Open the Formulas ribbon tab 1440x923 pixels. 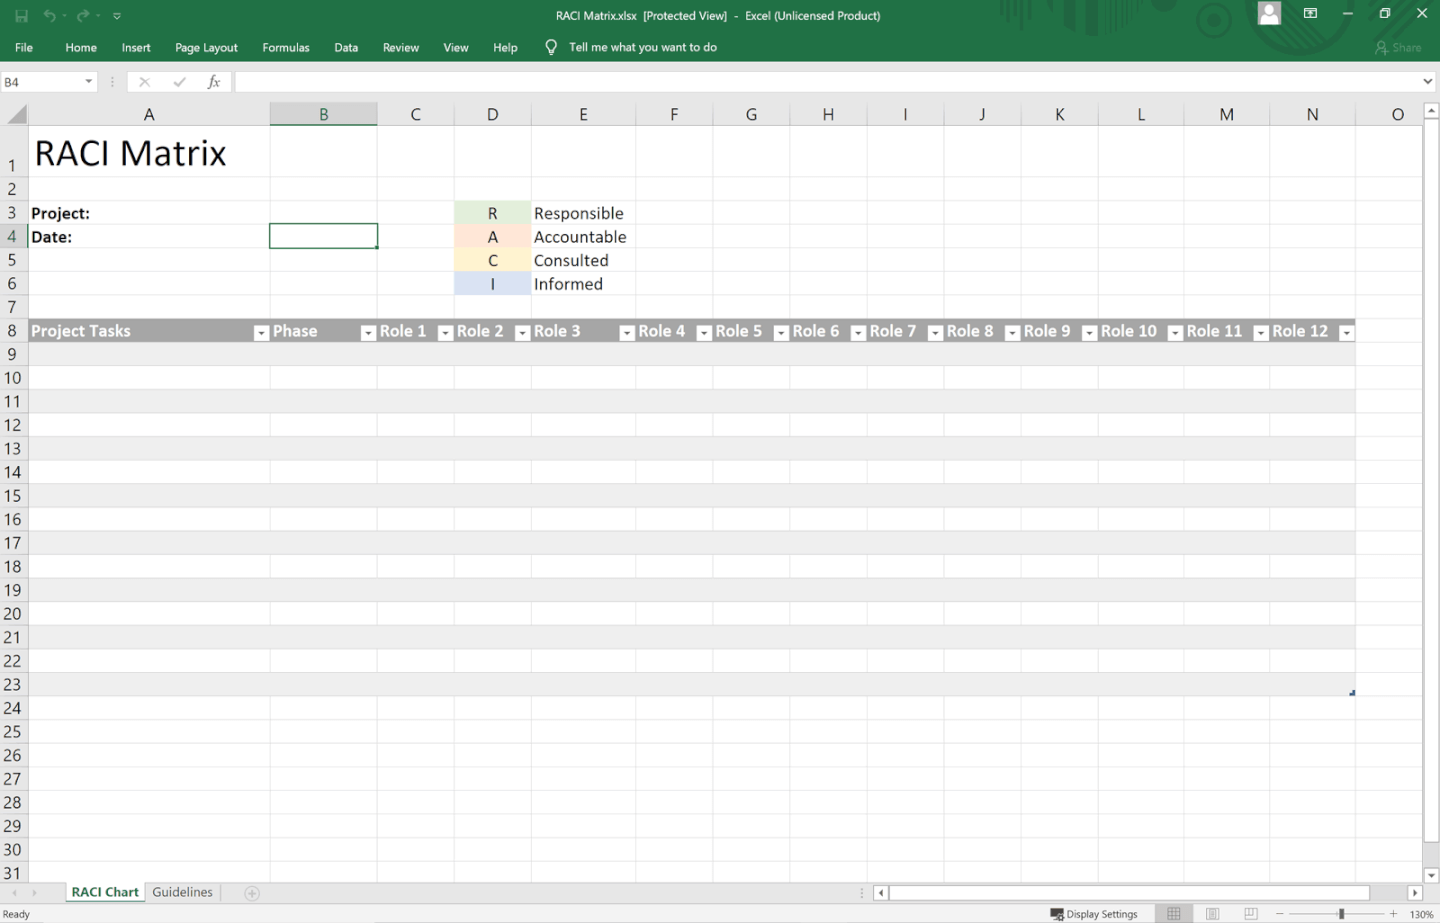[286, 47]
